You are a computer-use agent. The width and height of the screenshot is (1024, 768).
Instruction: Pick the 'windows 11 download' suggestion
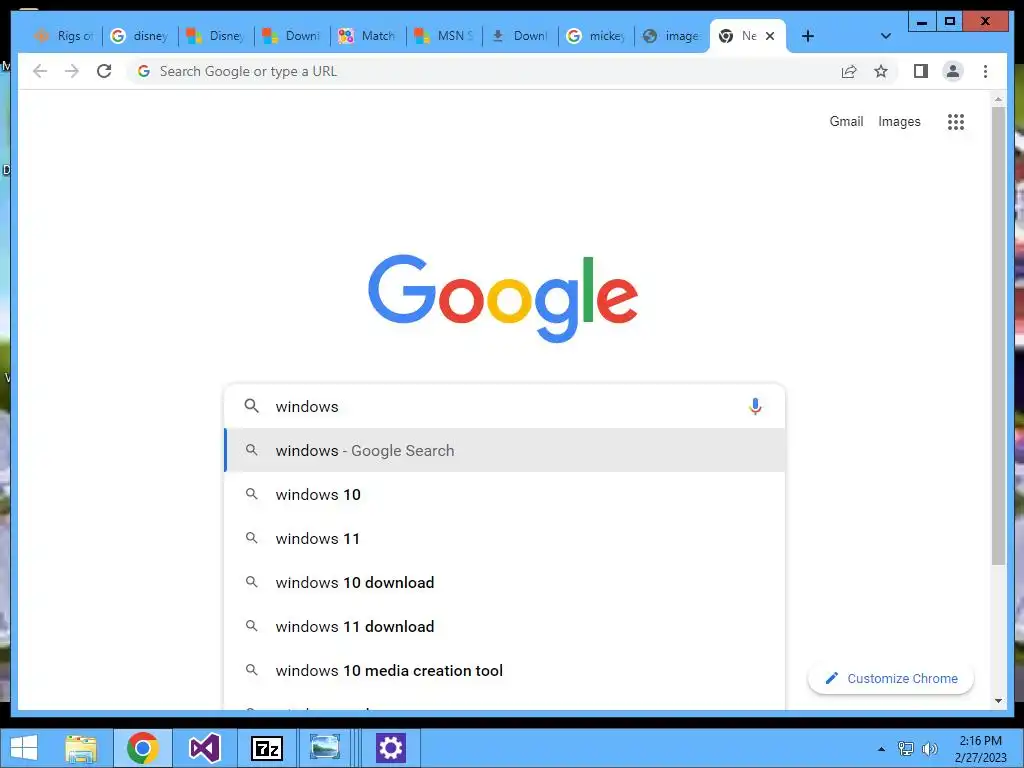coord(504,626)
